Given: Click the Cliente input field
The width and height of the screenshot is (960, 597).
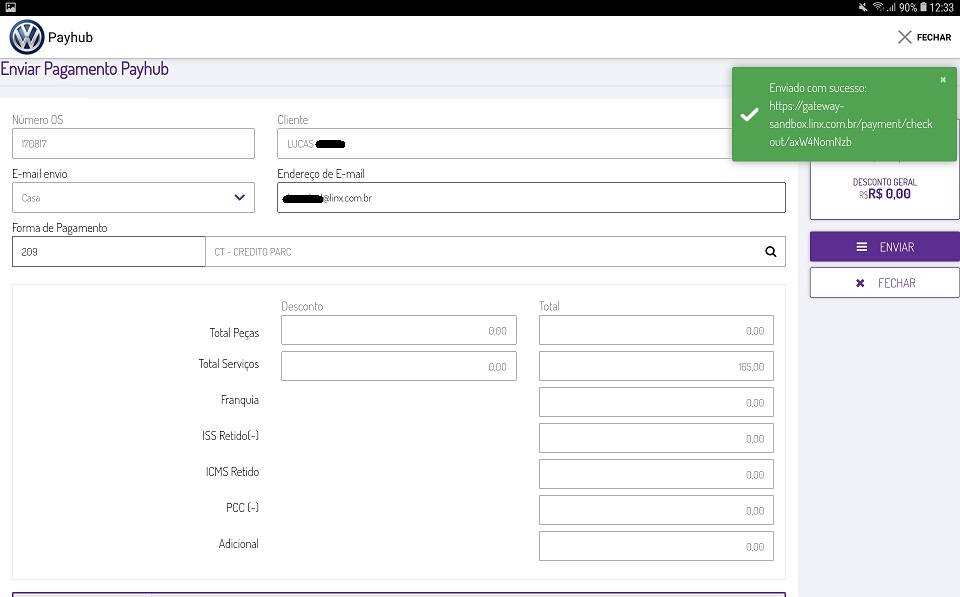Looking at the screenshot, I should pyautogui.click(x=504, y=144).
